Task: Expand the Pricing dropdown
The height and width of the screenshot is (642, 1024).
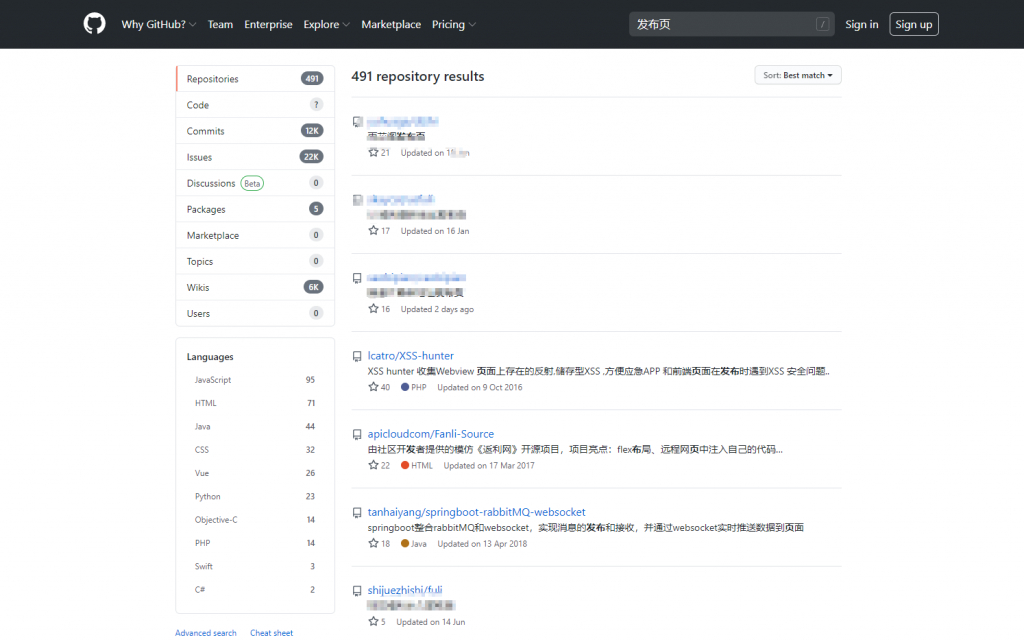Action: [454, 24]
